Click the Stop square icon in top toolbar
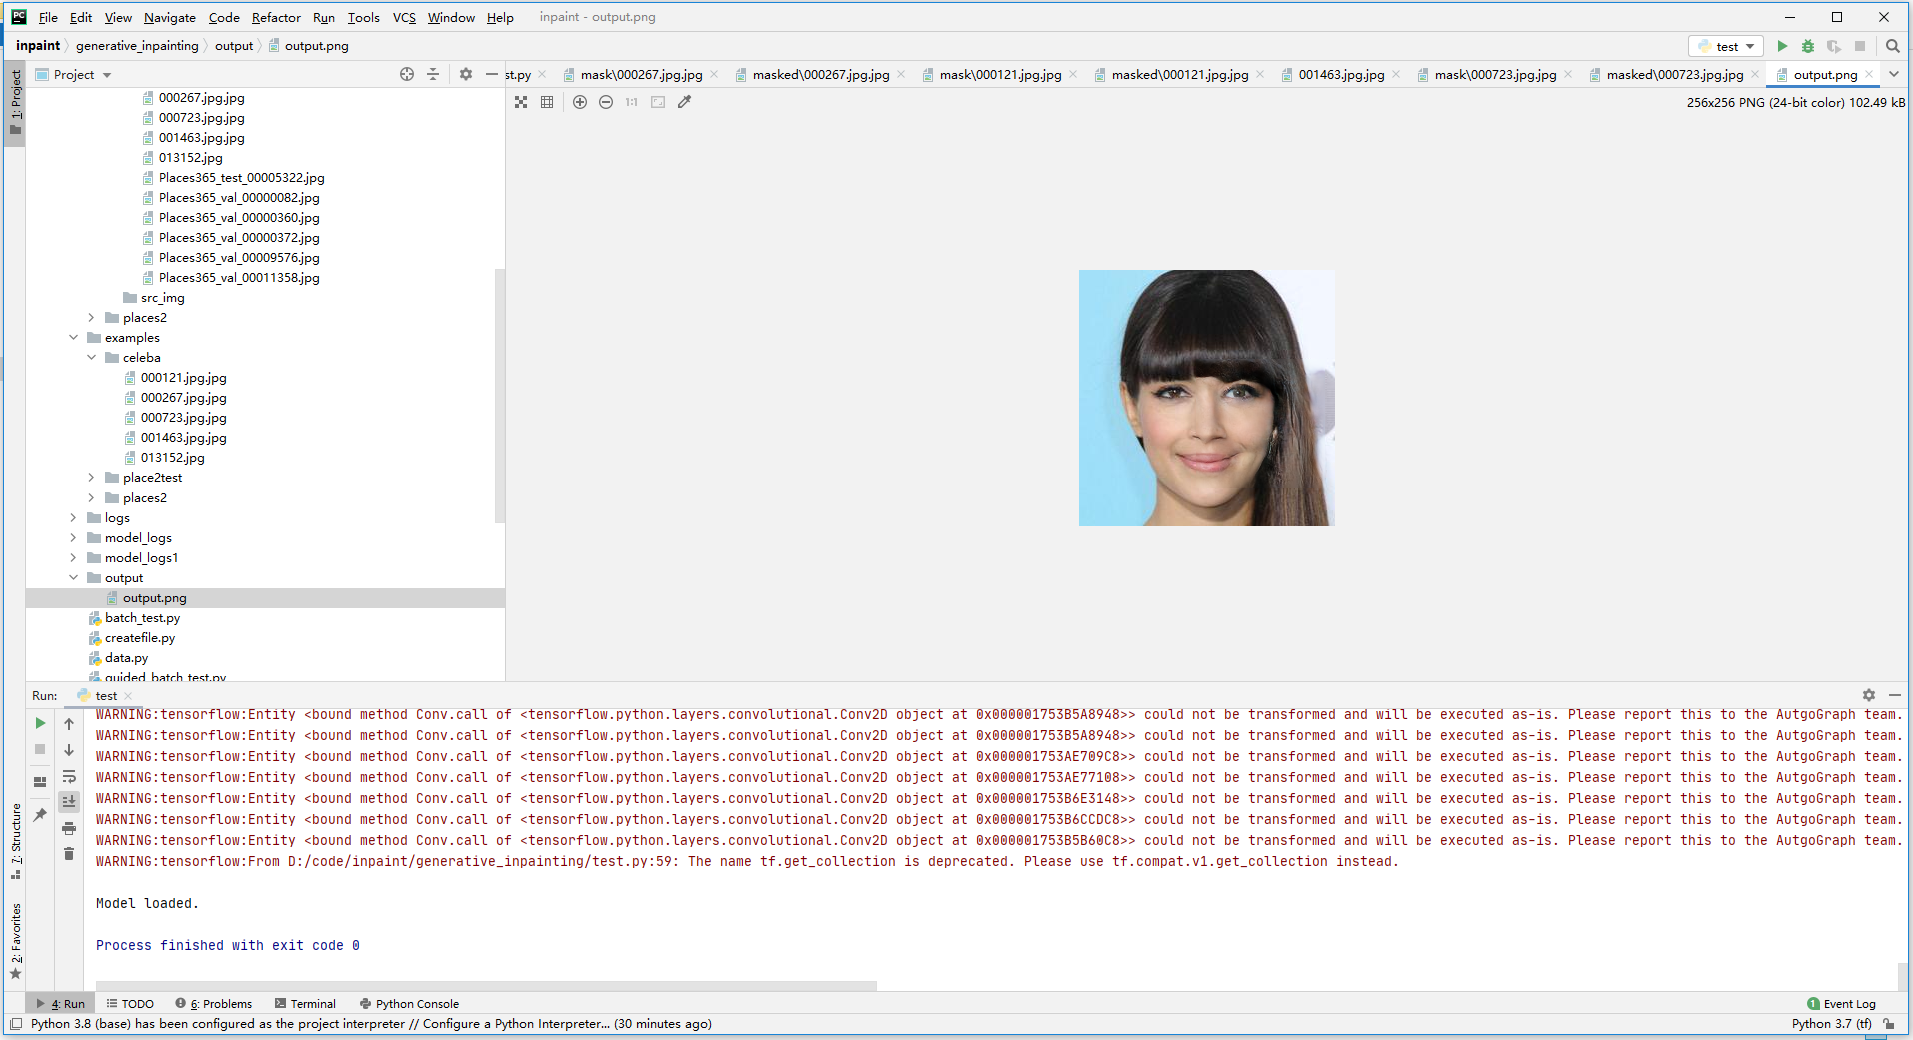1913x1040 pixels. 1860,46
